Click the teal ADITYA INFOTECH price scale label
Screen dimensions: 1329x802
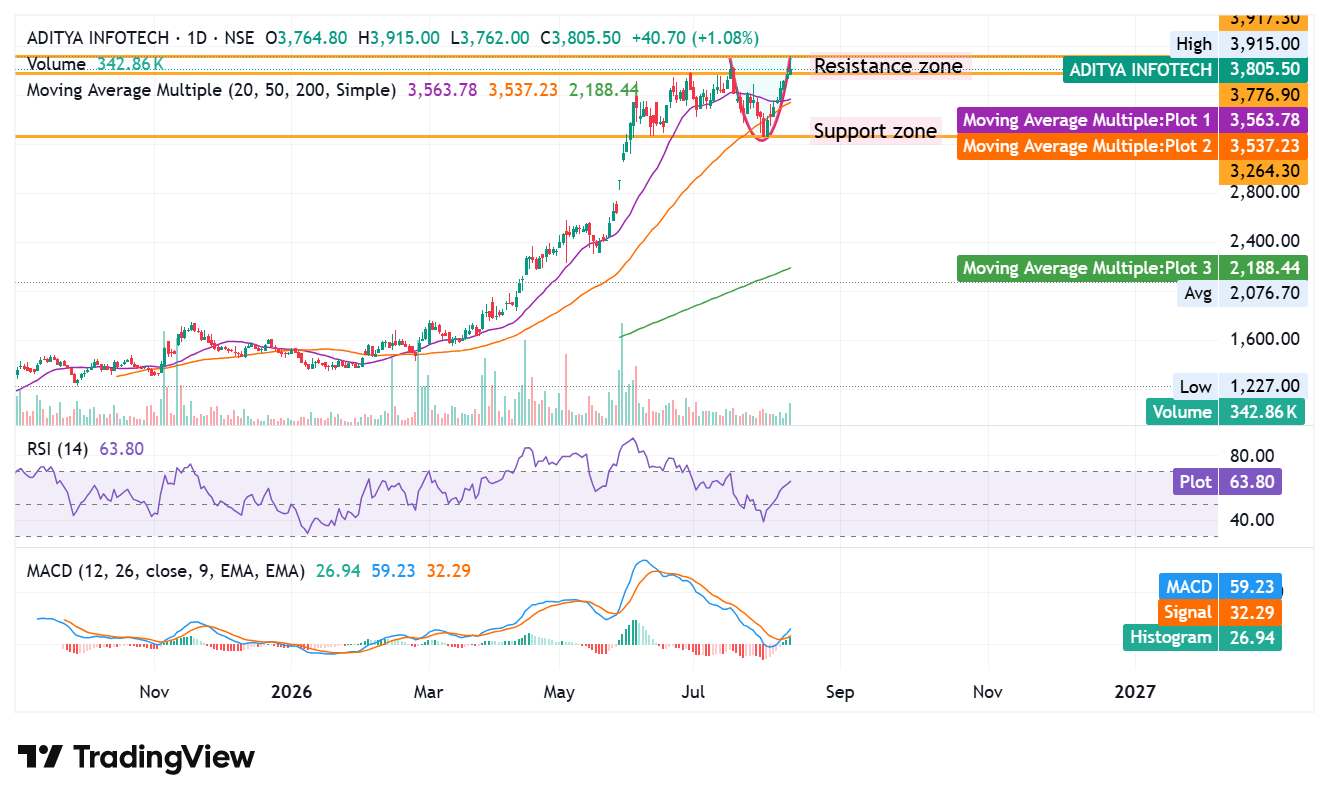point(1139,70)
